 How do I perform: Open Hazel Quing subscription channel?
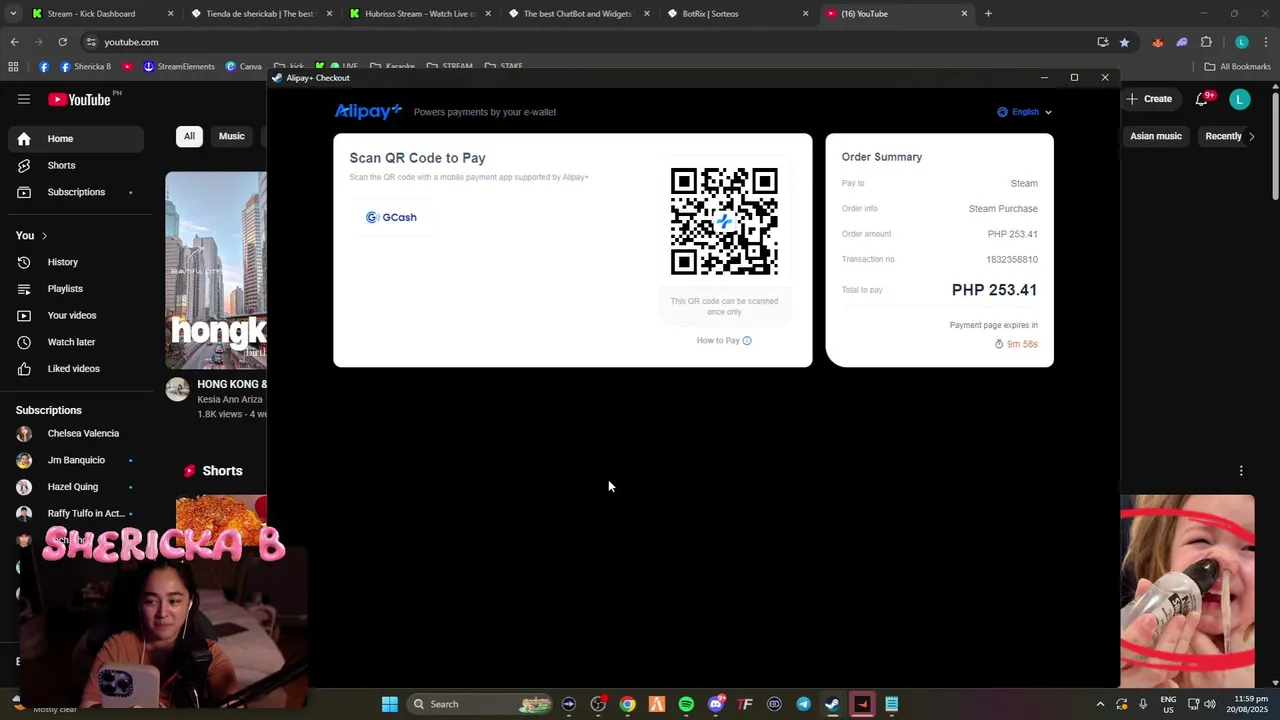point(76,487)
